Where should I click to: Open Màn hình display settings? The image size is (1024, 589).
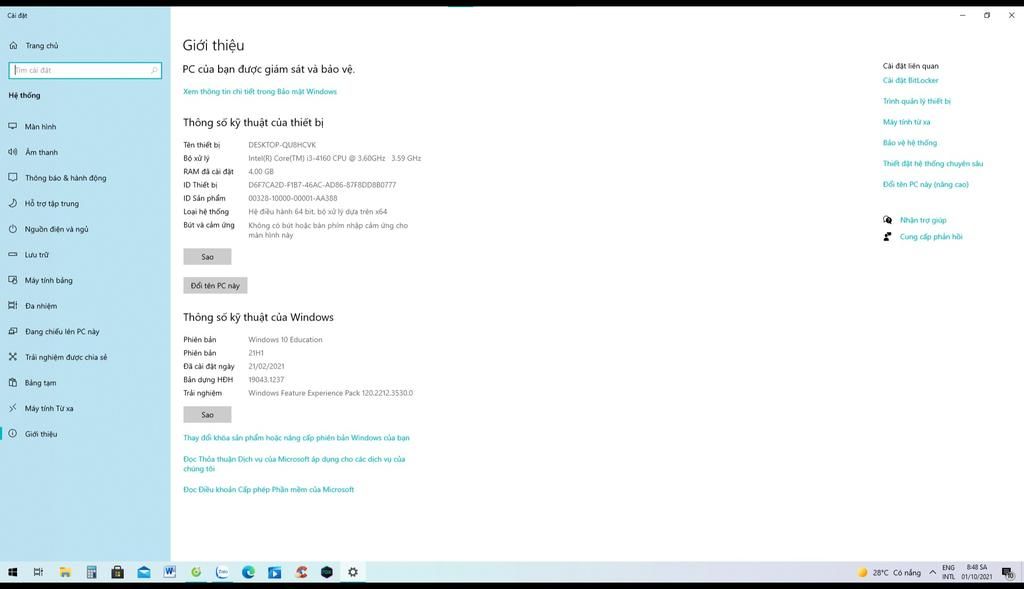(x=40, y=127)
